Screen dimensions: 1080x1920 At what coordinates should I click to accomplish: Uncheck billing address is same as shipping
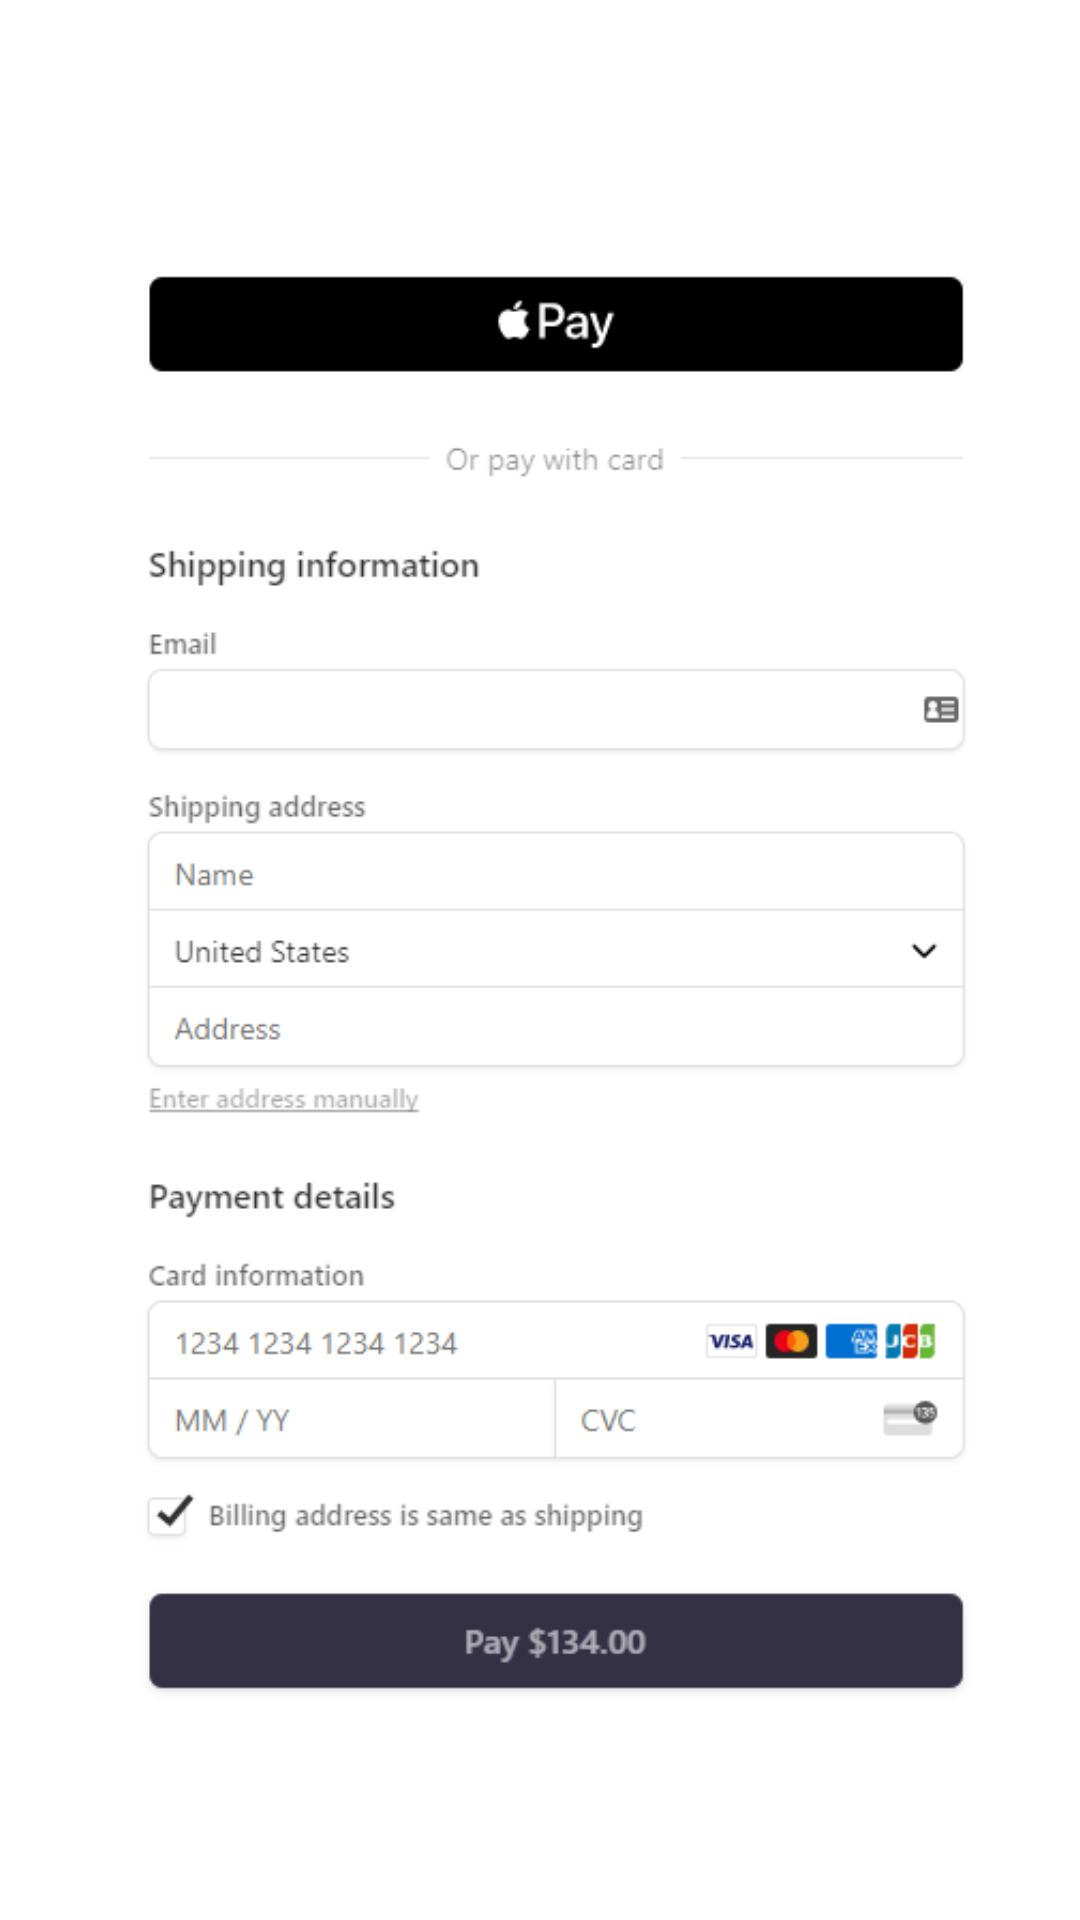(x=168, y=1515)
